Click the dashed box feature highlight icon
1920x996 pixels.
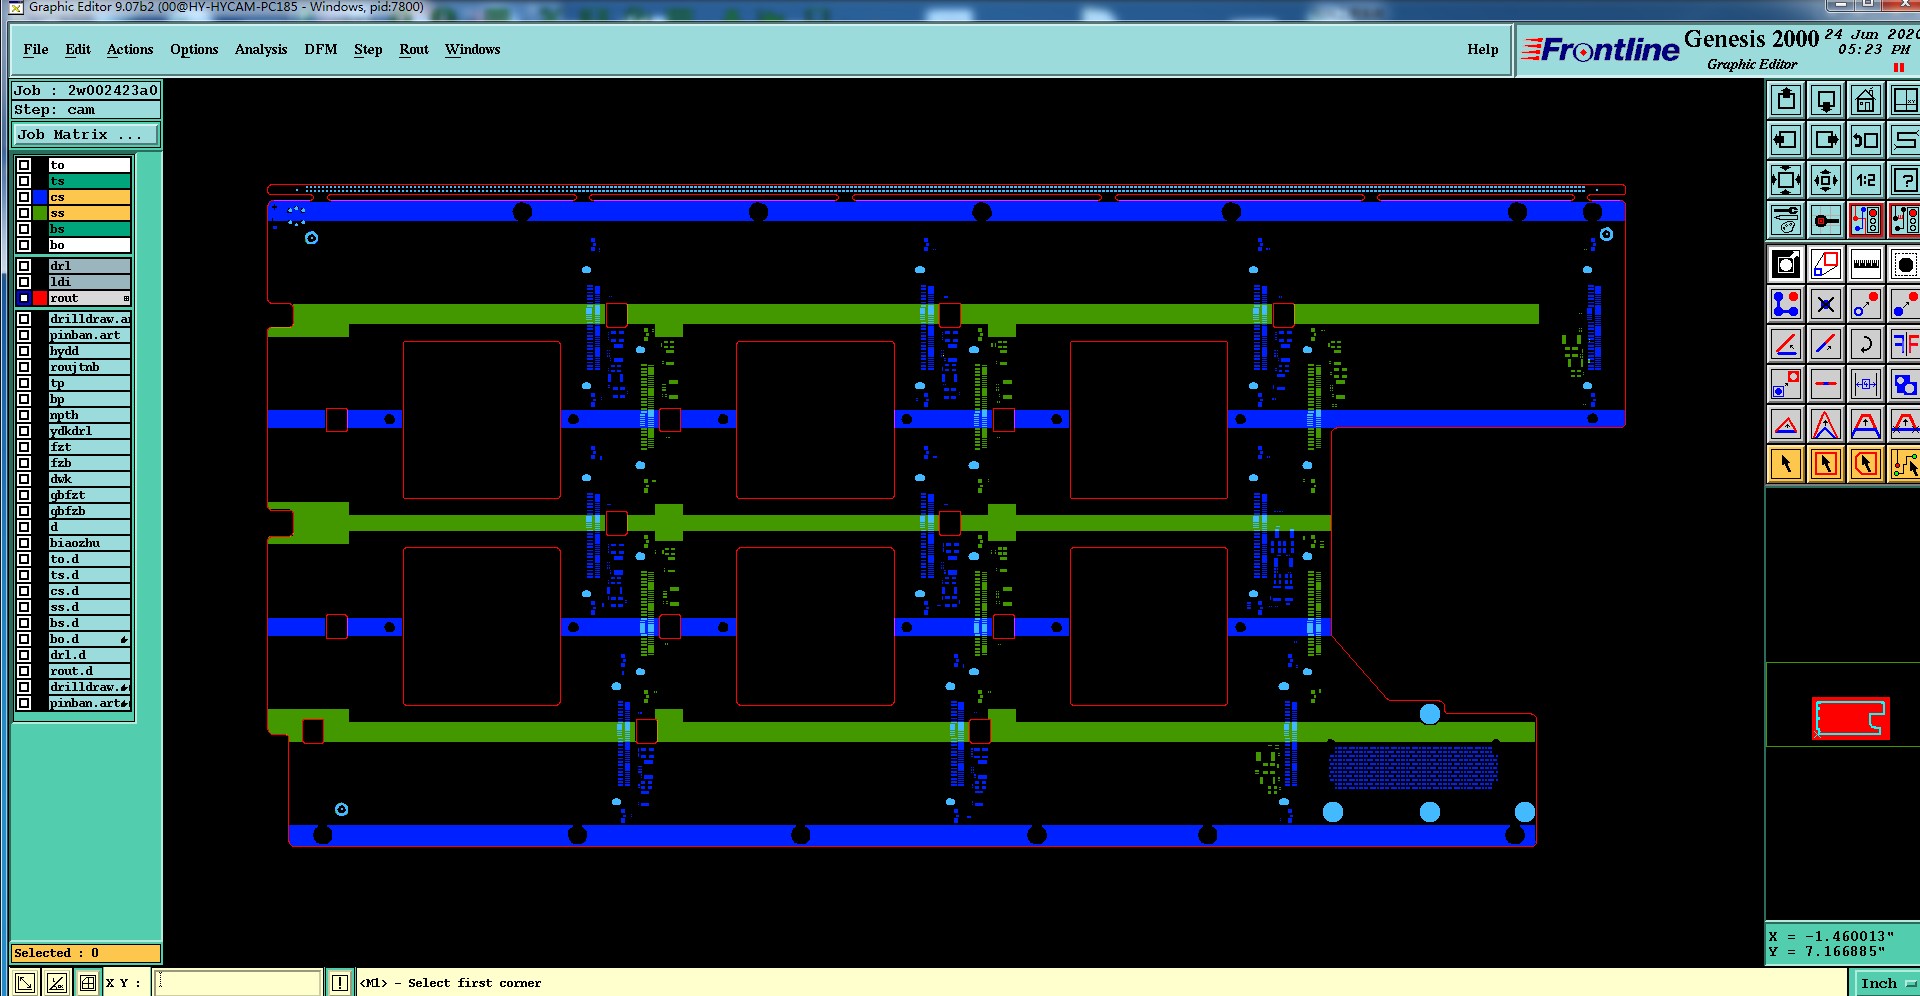pyautogui.click(x=1904, y=264)
